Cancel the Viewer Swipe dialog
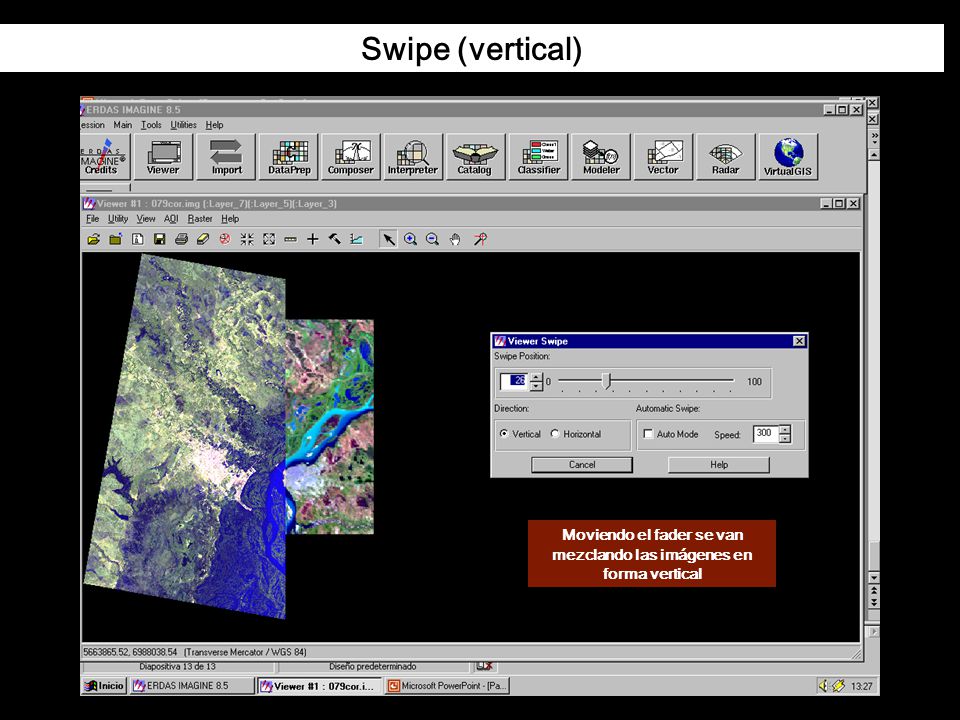This screenshot has height=720, width=960. [x=582, y=465]
